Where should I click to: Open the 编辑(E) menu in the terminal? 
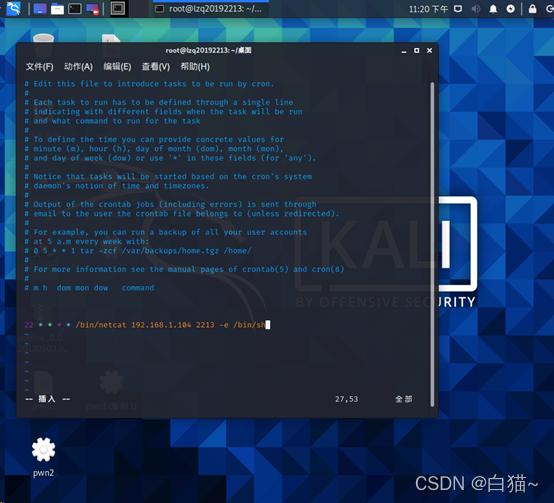point(117,67)
